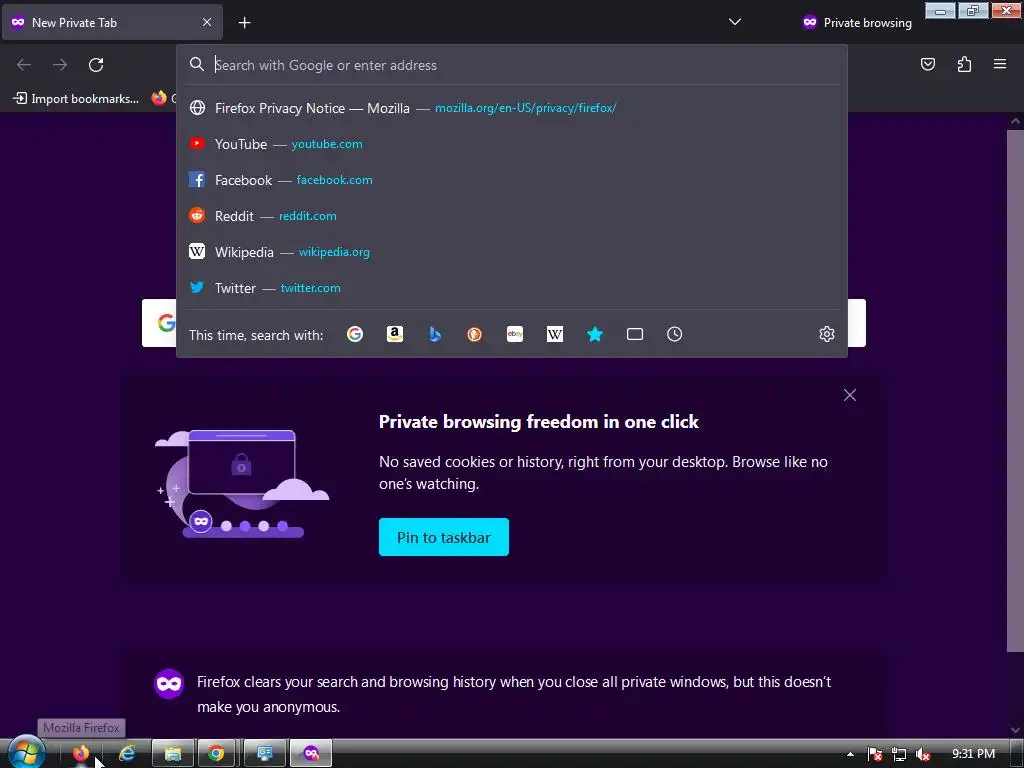
Task: Click the page vertical scrollbar thumb
Action: pyautogui.click(x=1015, y=391)
